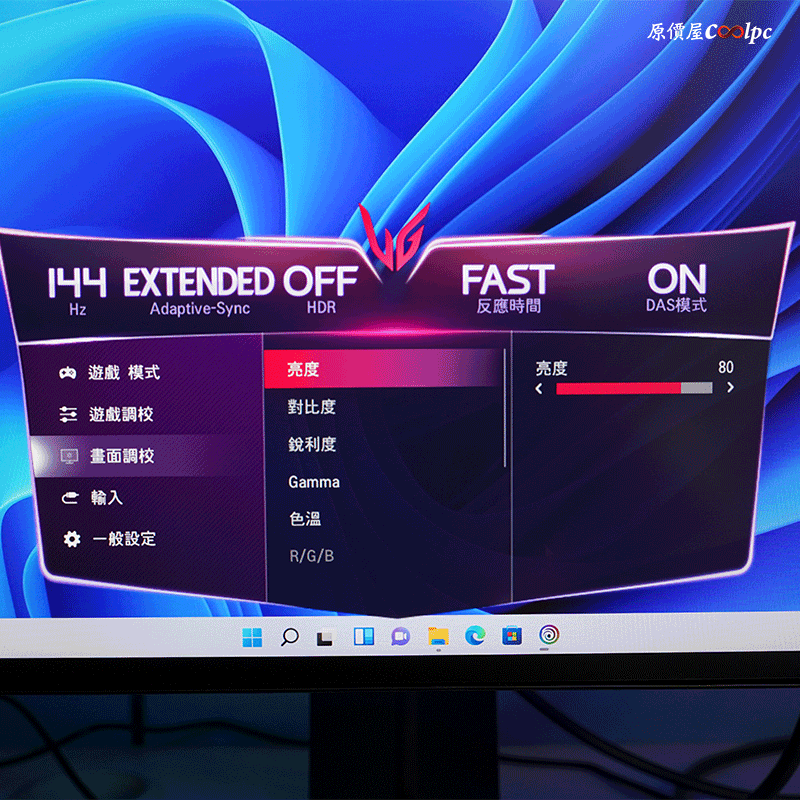Click the input cable plug icon
The width and height of the screenshot is (800, 800).
(x=70, y=497)
